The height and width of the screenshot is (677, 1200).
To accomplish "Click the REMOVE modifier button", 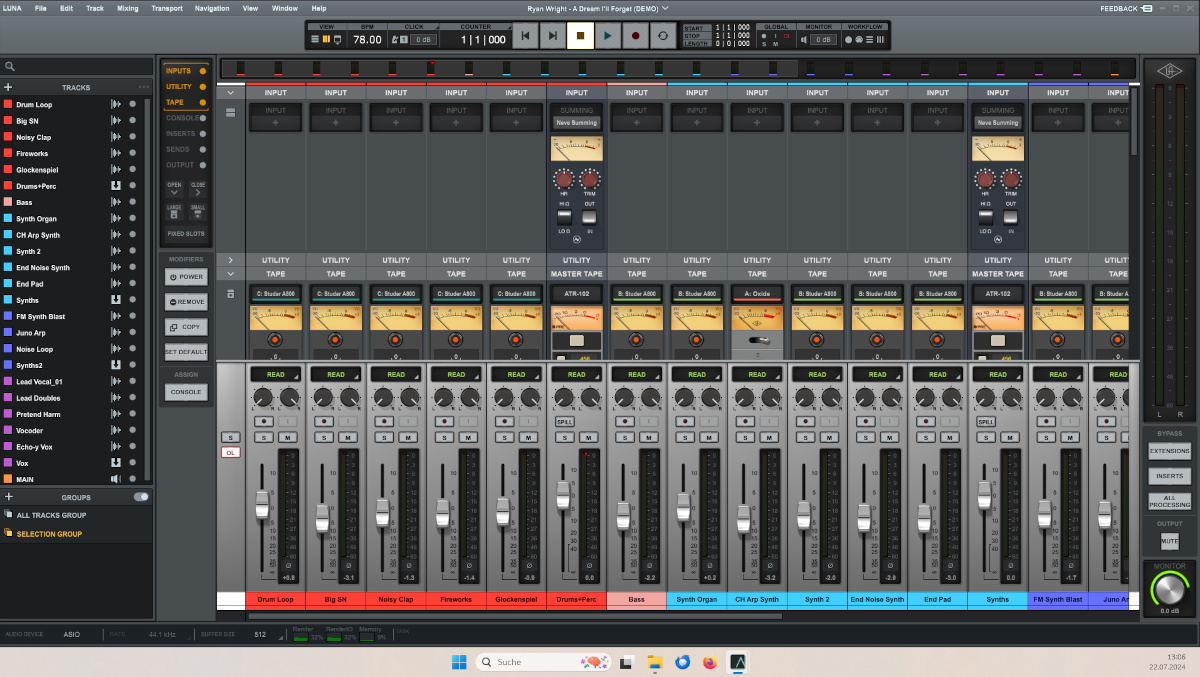I will pos(186,302).
